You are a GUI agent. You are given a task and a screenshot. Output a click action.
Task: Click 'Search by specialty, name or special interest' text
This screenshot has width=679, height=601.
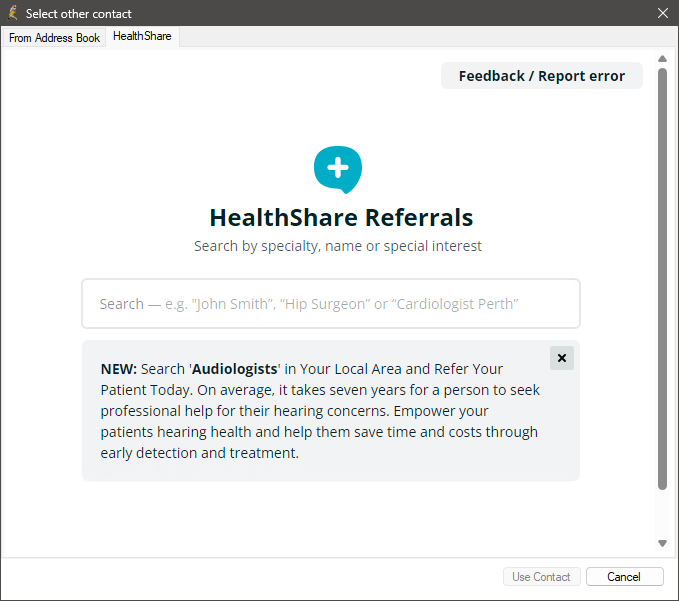coord(338,246)
